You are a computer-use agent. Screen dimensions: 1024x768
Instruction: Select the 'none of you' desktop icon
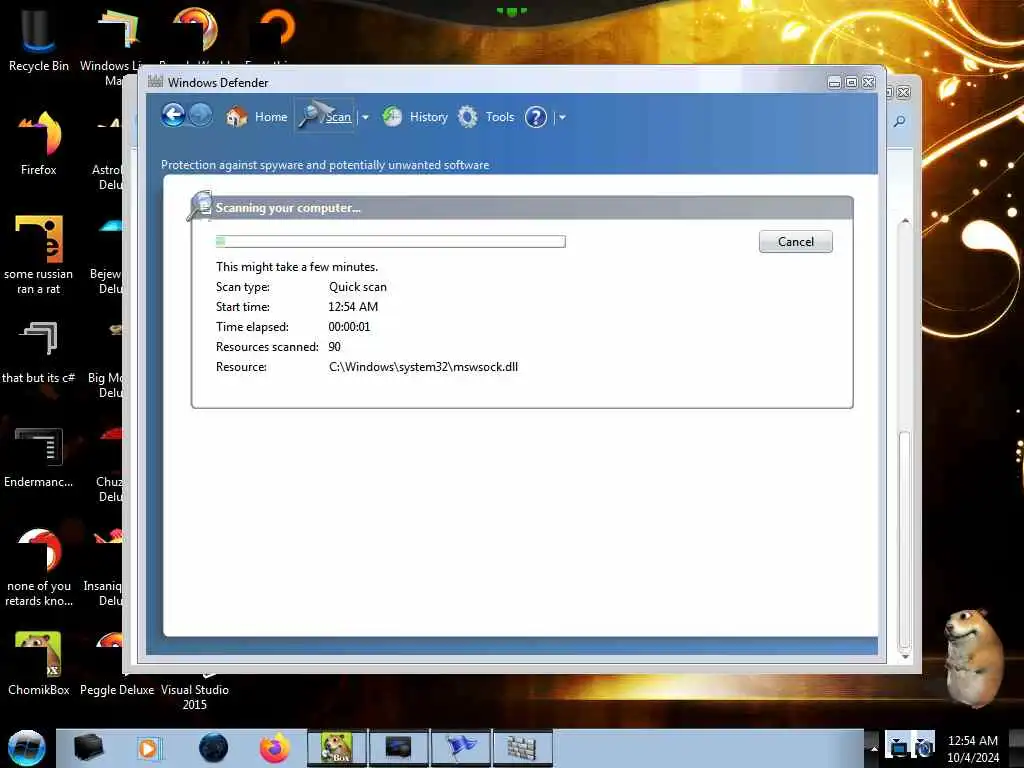(39, 568)
